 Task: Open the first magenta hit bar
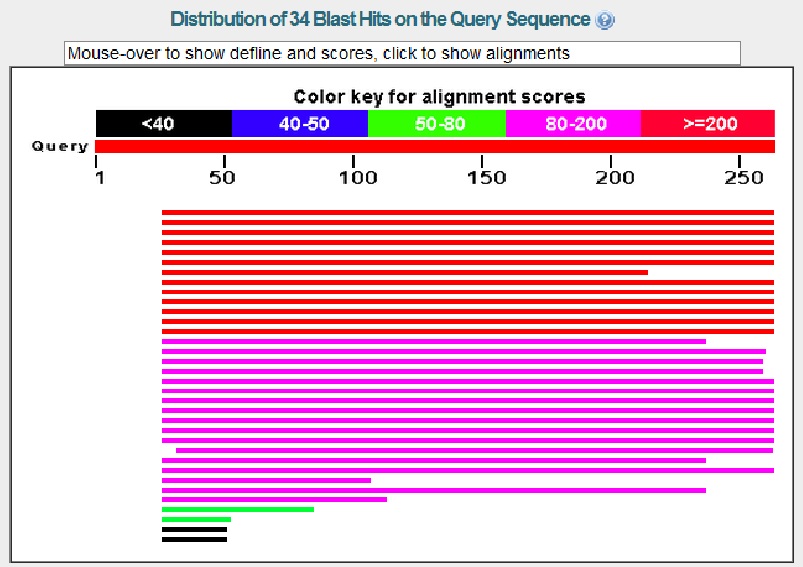coord(433,341)
